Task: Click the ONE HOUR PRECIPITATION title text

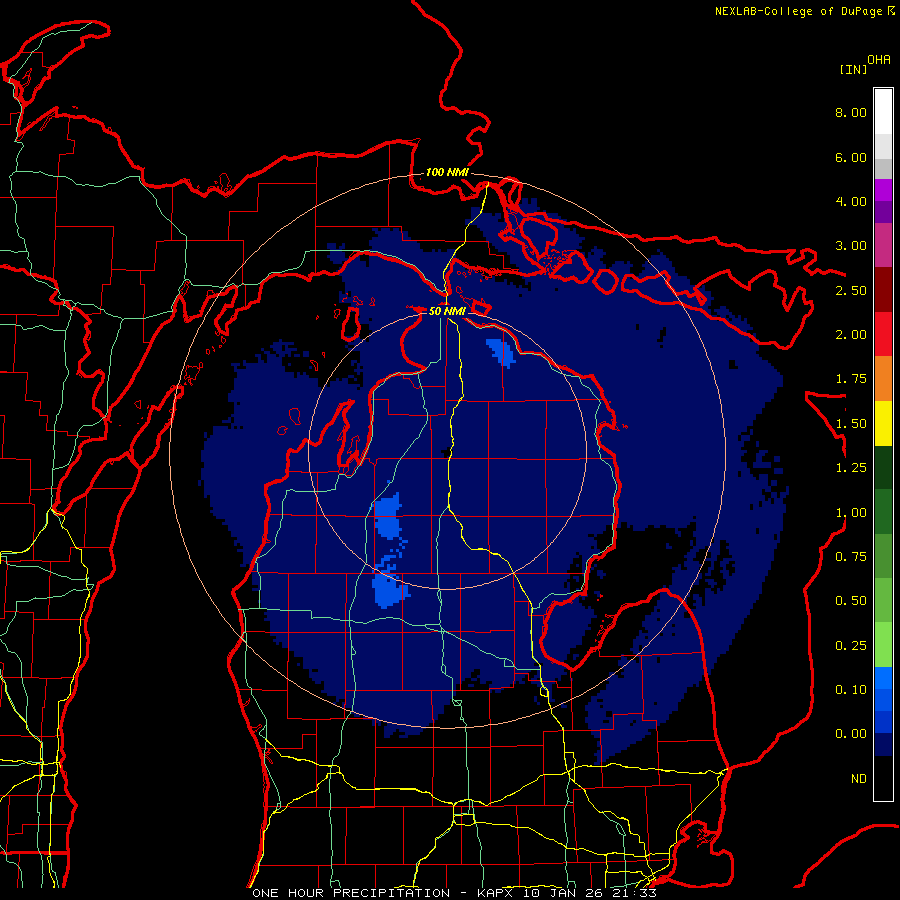Action: [x=351, y=893]
